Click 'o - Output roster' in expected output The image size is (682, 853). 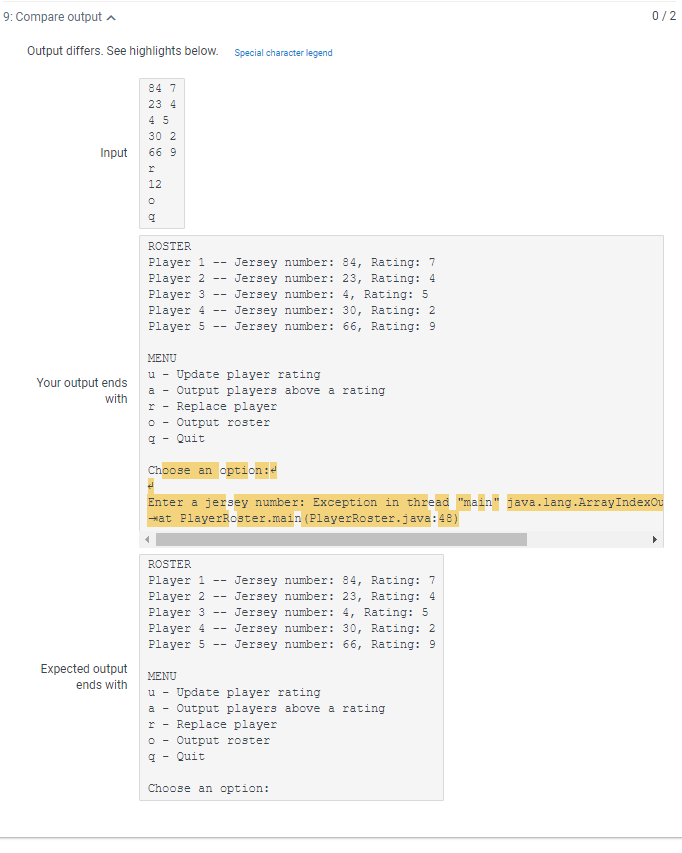pos(208,740)
